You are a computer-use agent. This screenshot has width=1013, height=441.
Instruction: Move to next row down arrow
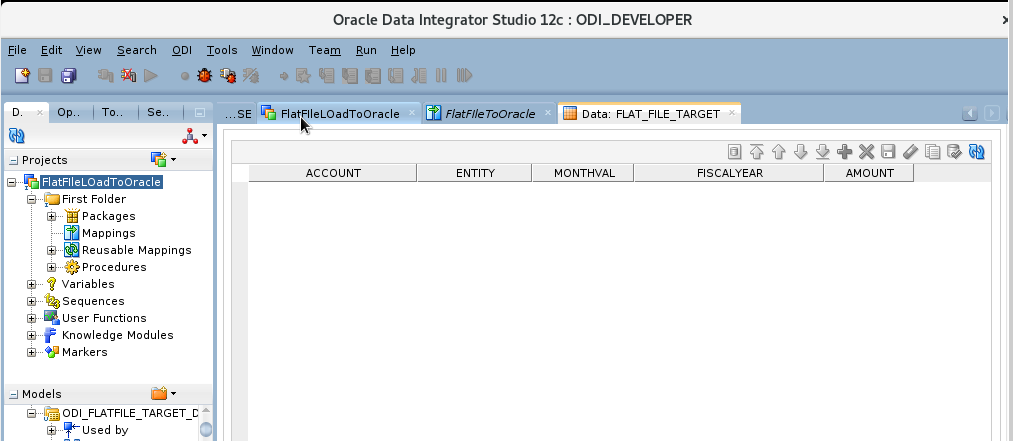click(x=800, y=152)
